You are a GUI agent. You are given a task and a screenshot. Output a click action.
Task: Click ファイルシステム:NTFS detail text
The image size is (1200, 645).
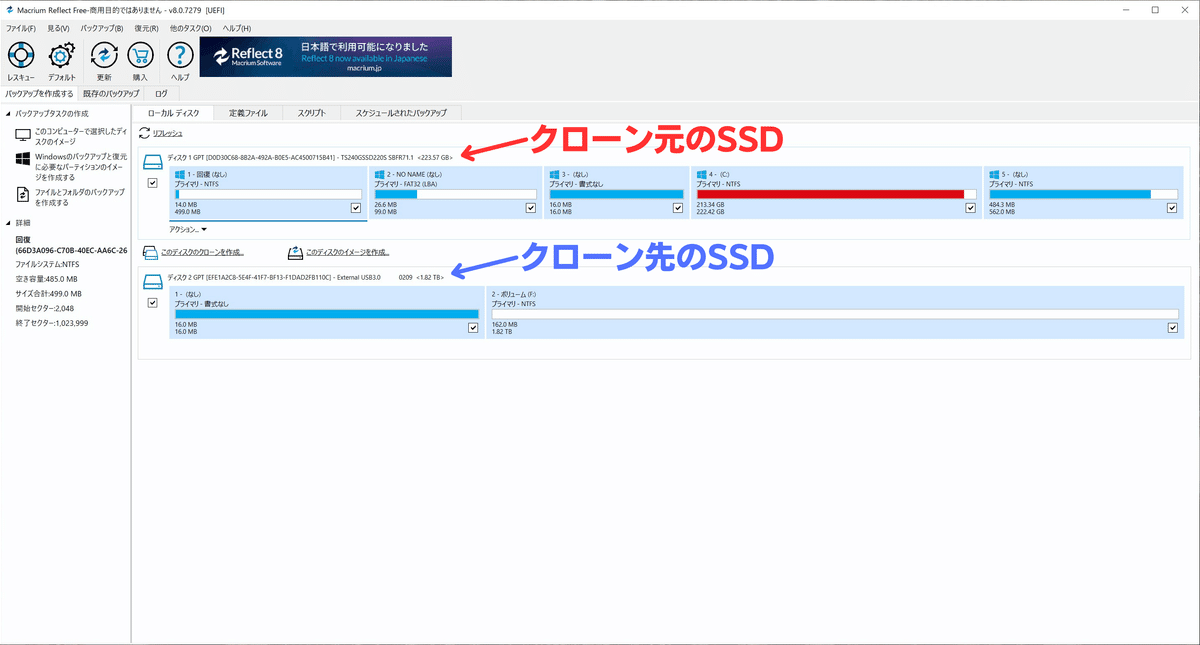[47, 264]
